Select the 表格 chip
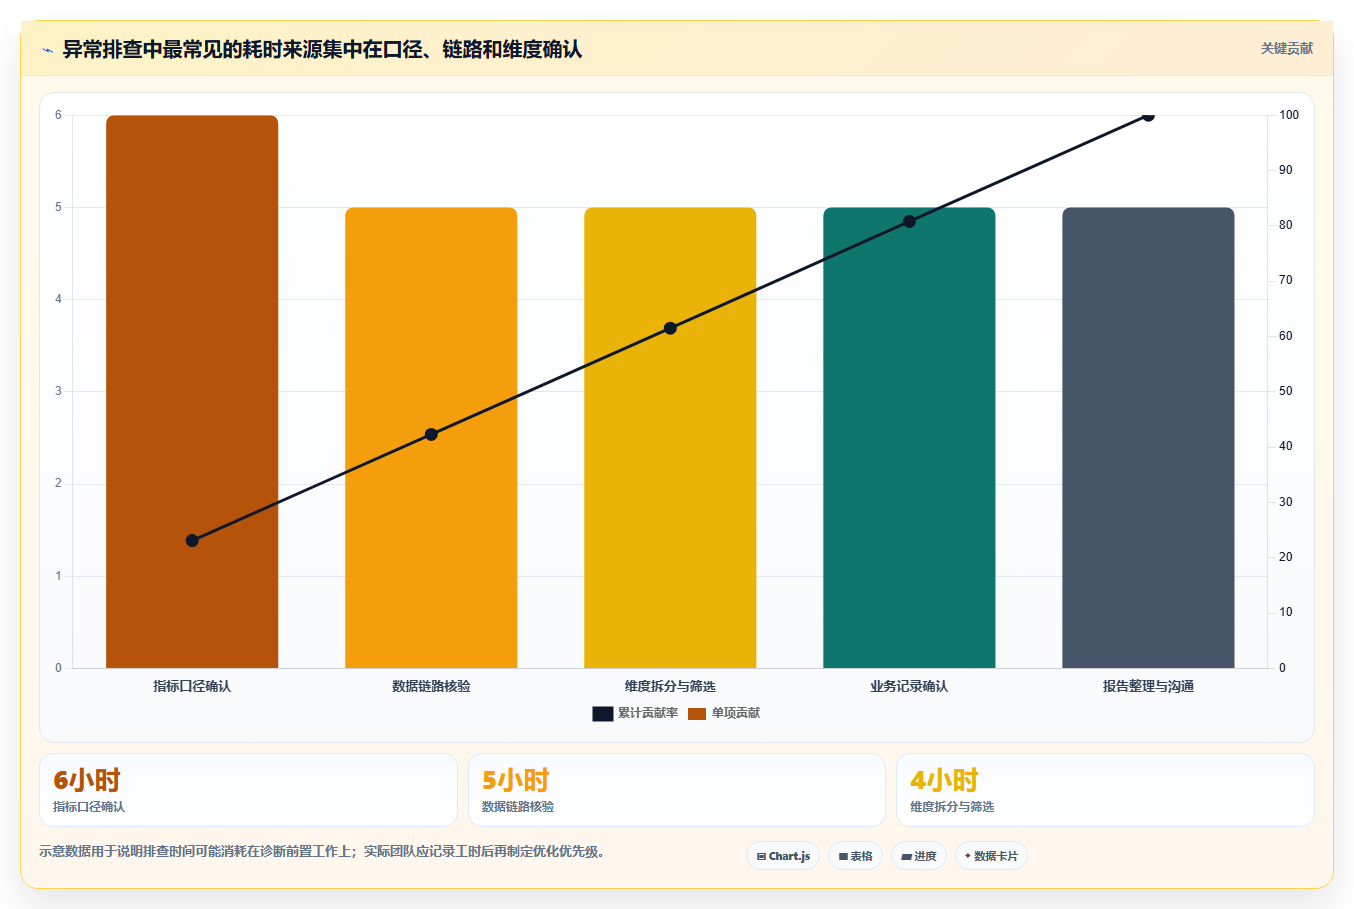This screenshot has height=909, width=1354. (856, 856)
